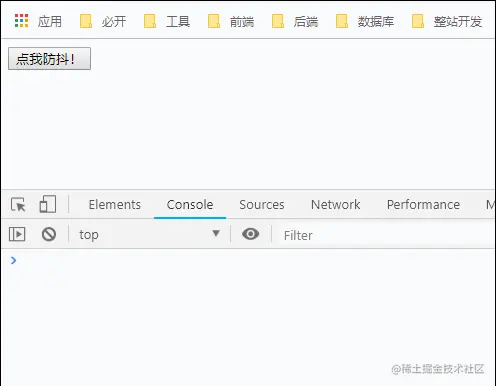Open the 工具 bookmark folder
This screenshot has height=386, width=496.
(167, 21)
